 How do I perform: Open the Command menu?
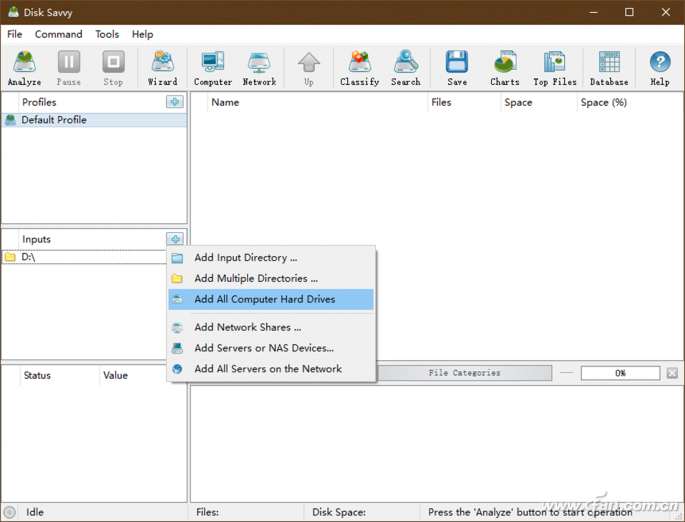coord(59,34)
